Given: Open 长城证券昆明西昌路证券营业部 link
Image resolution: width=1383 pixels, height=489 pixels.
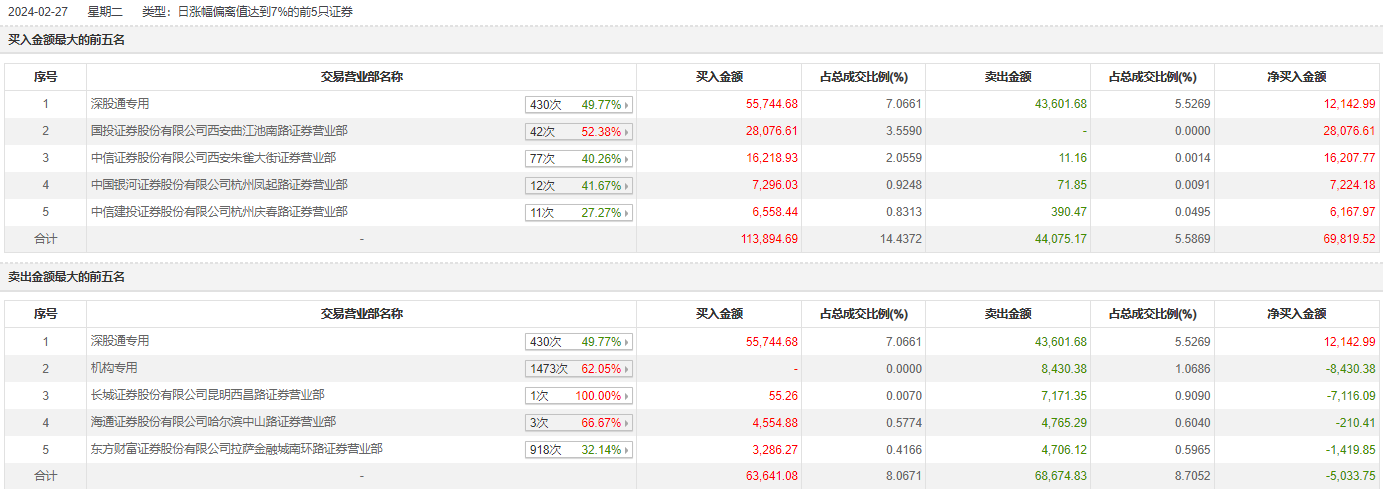Looking at the screenshot, I should [x=207, y=395].
